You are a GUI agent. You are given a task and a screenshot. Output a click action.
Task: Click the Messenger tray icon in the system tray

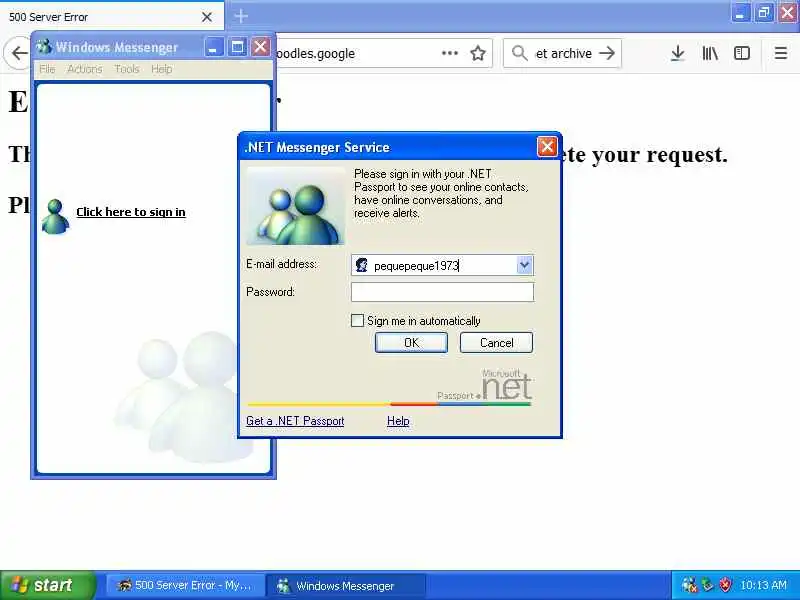point(689,585)
